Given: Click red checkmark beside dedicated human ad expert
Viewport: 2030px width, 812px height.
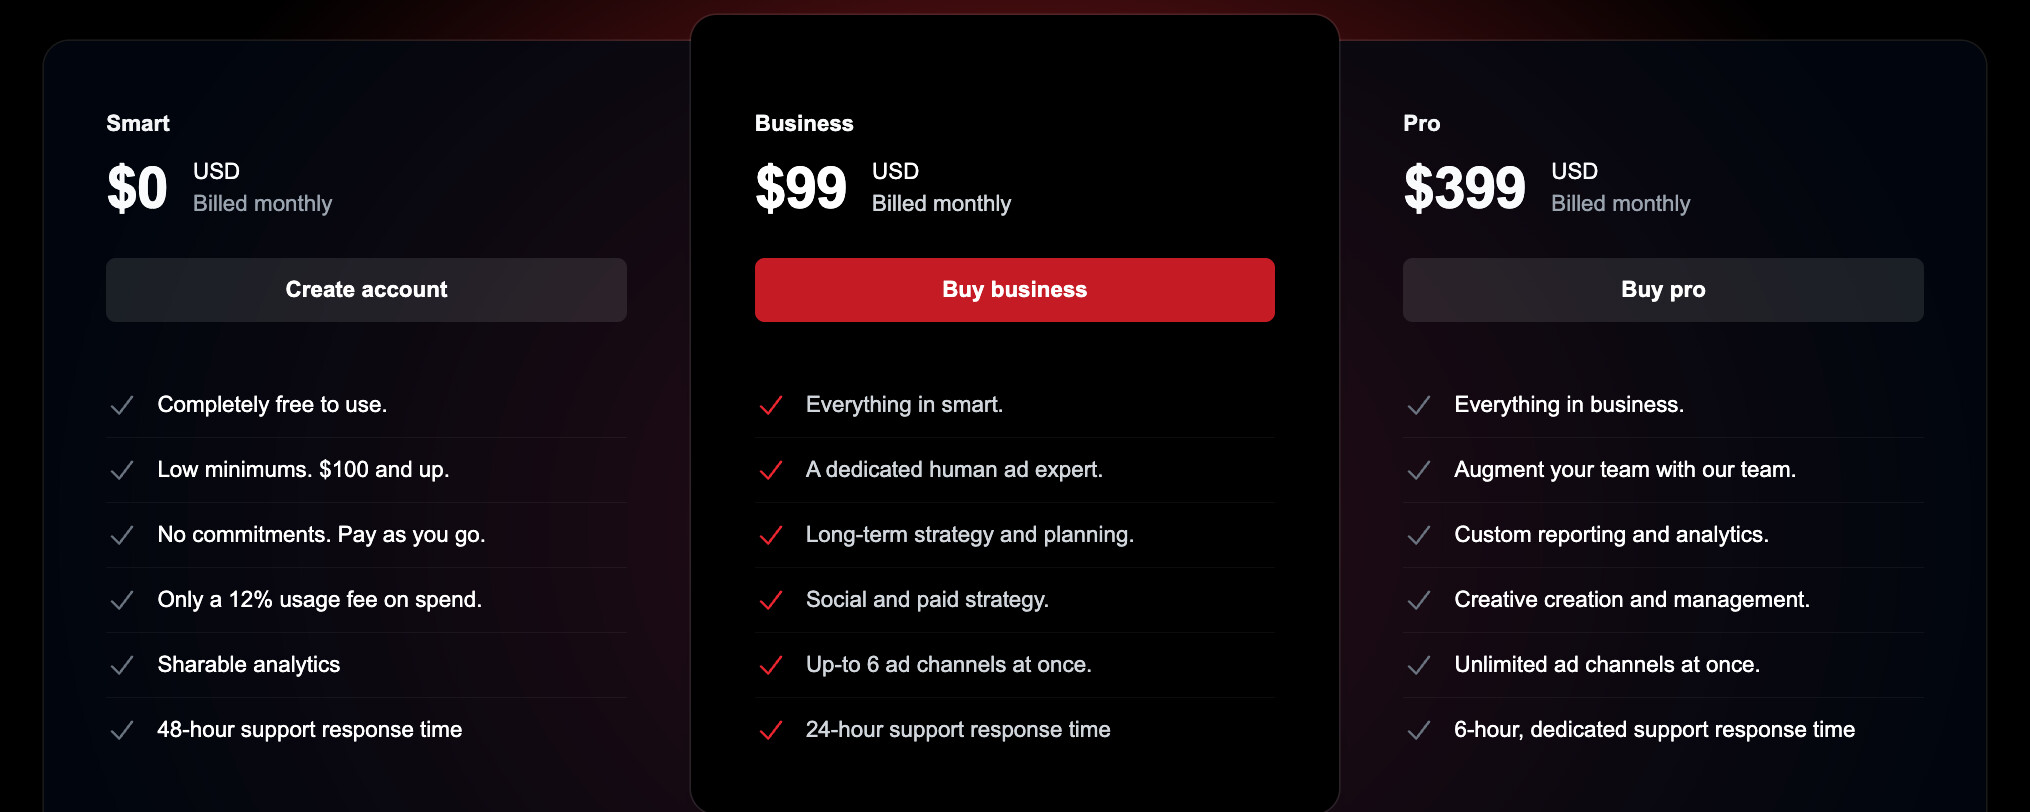Looking at the screenshot, I should coord(770,470).
